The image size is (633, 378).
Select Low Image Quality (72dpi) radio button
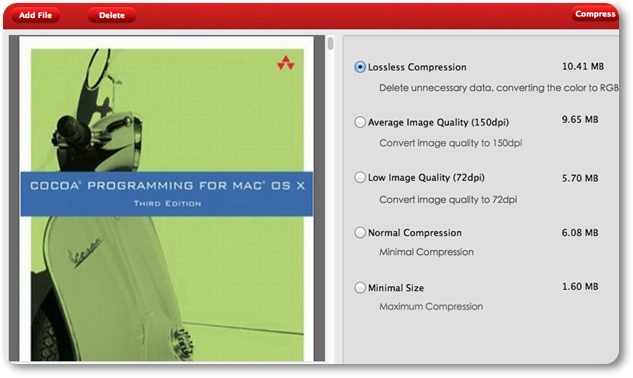pyautogui.click(x=360, y=177)
